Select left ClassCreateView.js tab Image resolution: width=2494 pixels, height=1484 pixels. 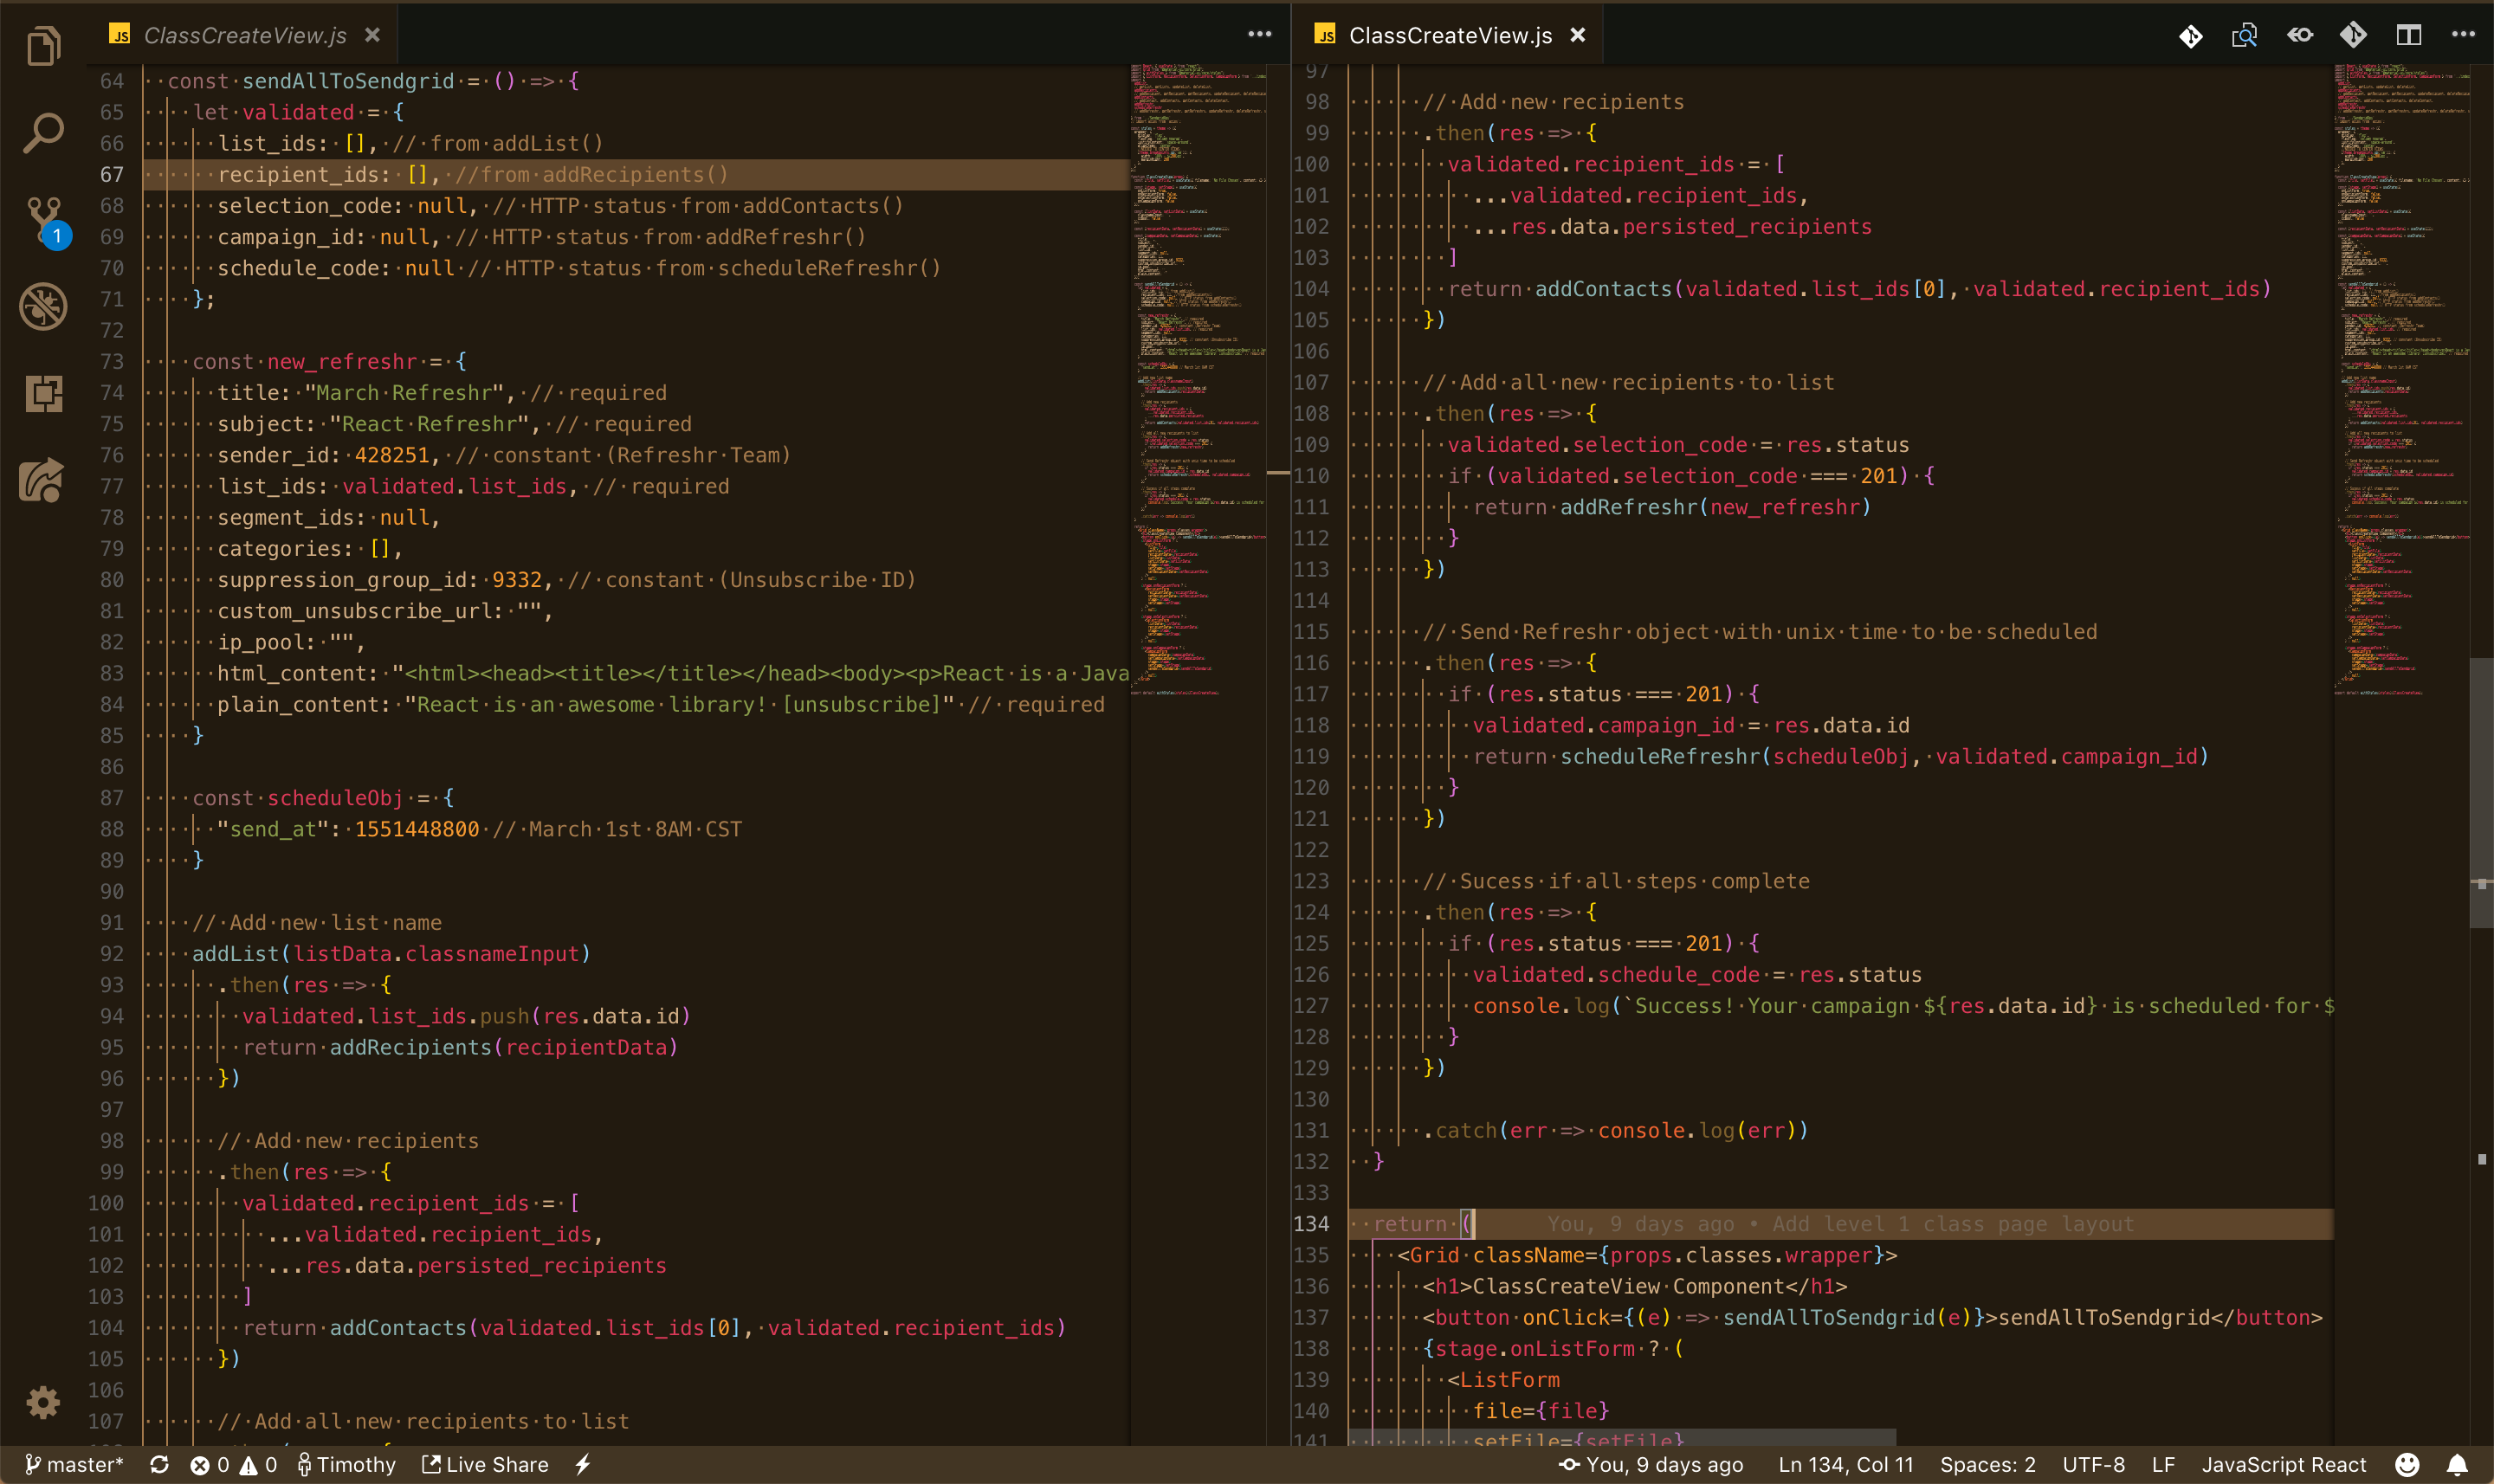(x=245, y=36)
